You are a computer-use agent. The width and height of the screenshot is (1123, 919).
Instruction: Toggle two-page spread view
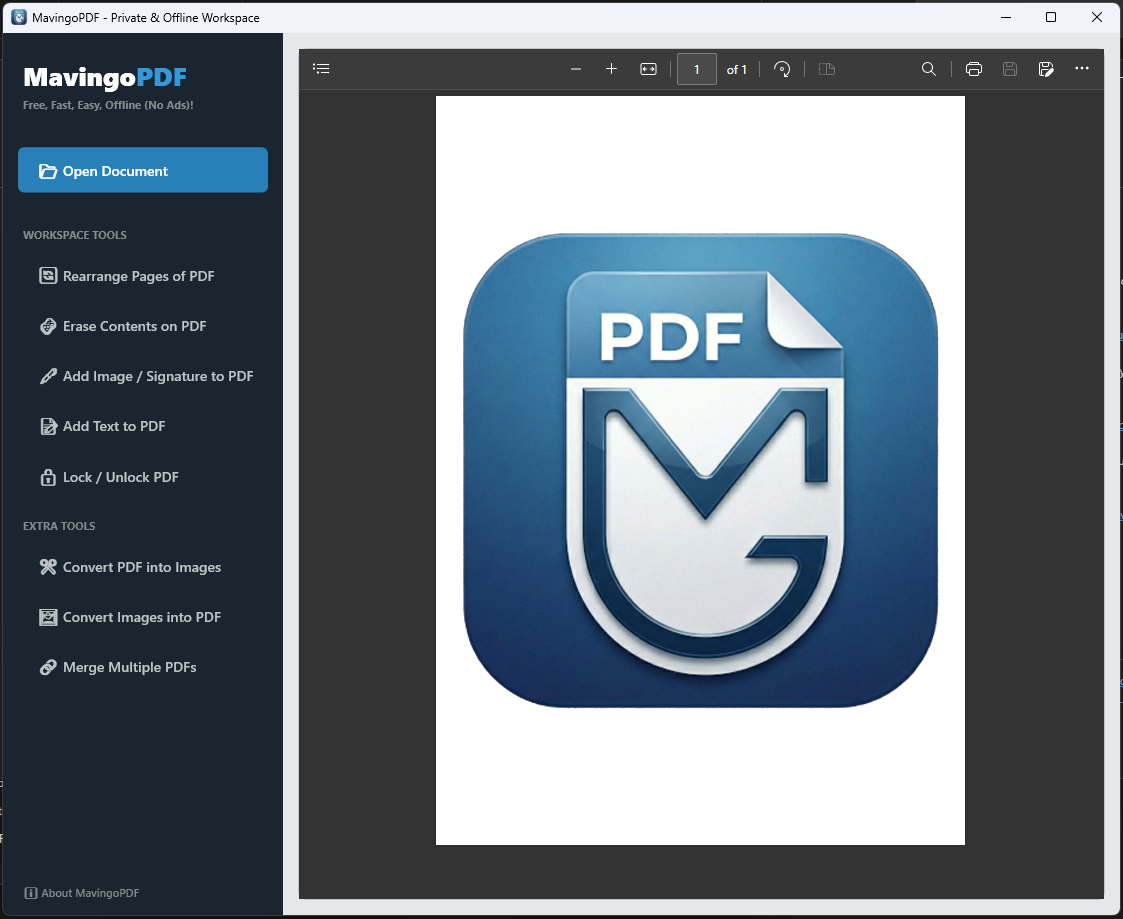coord(826,68)
